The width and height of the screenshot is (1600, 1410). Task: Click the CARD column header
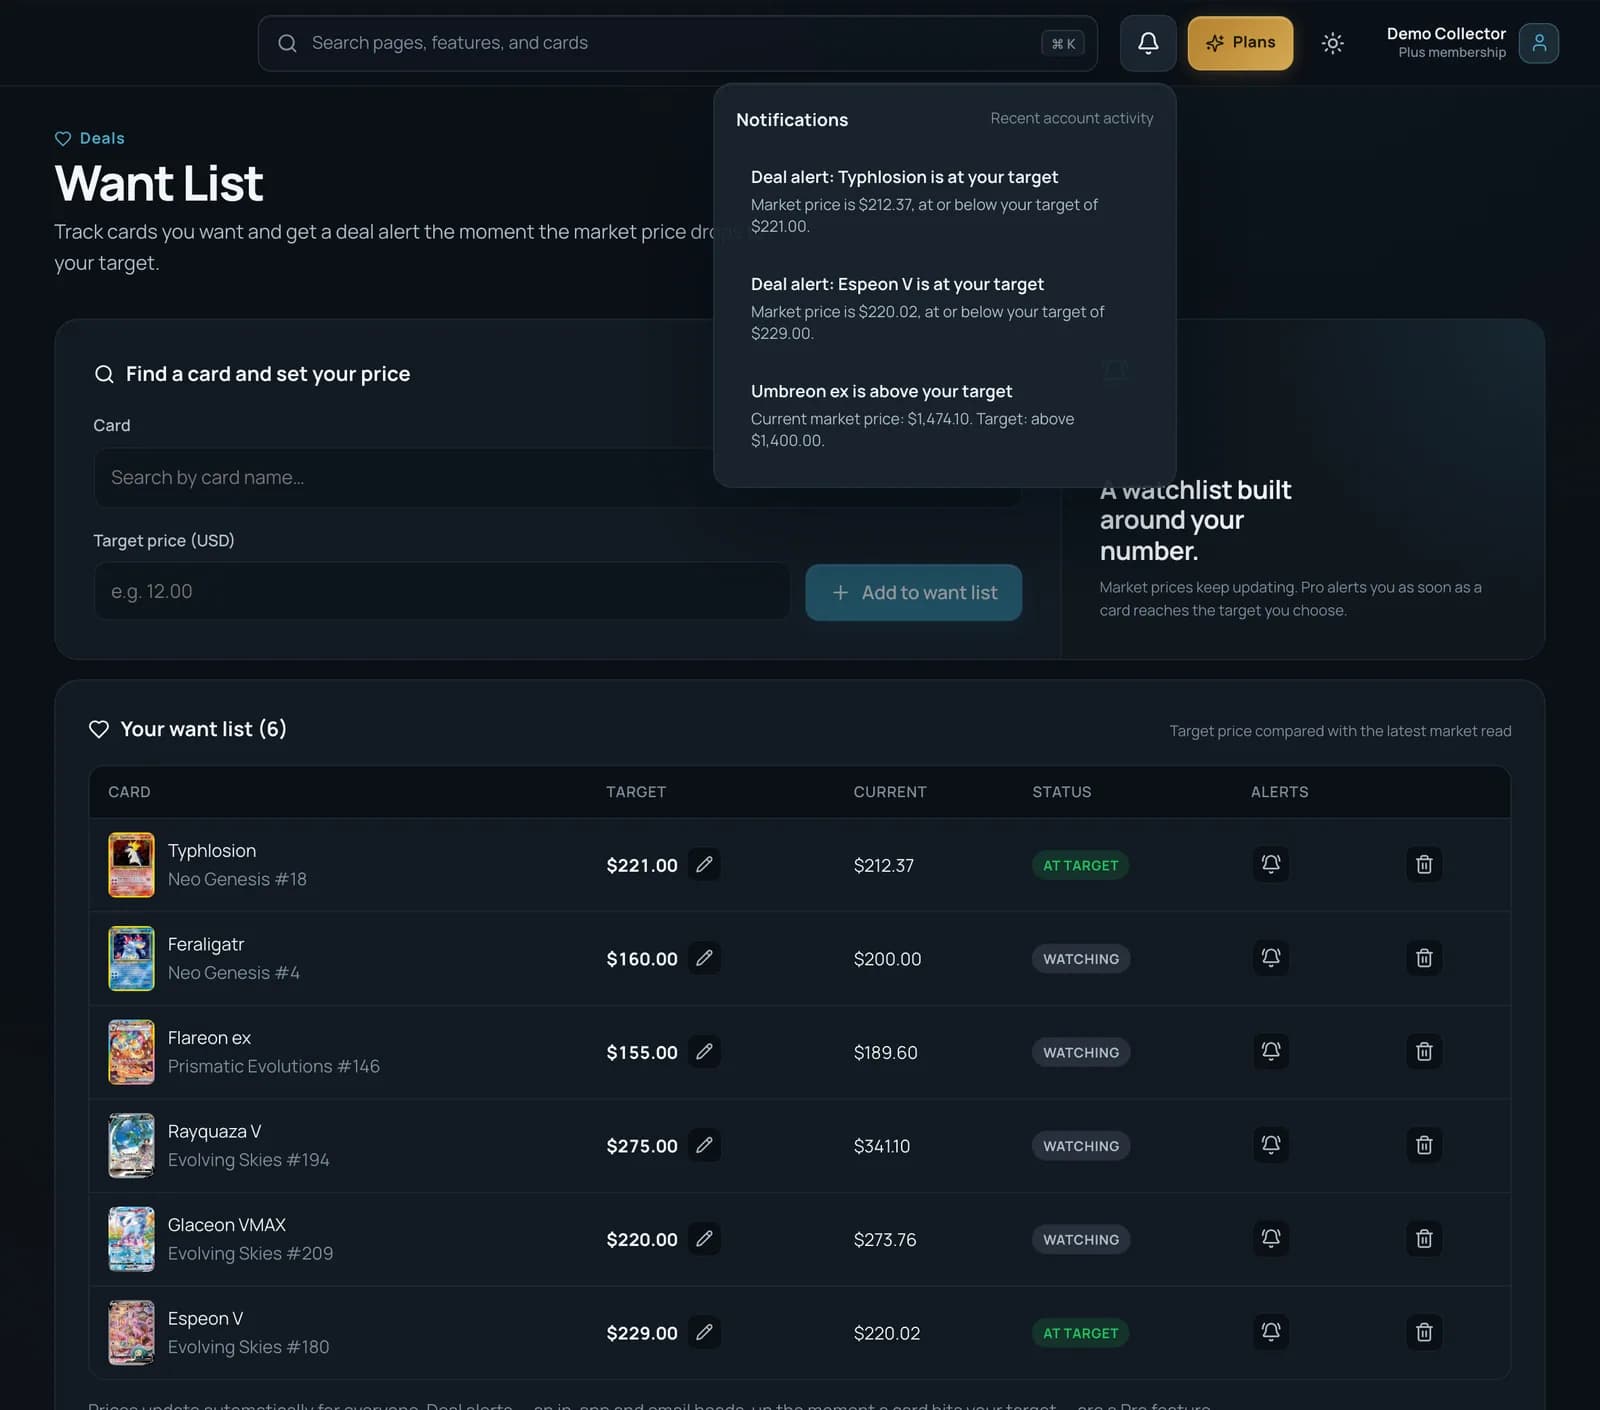point(129,792)
